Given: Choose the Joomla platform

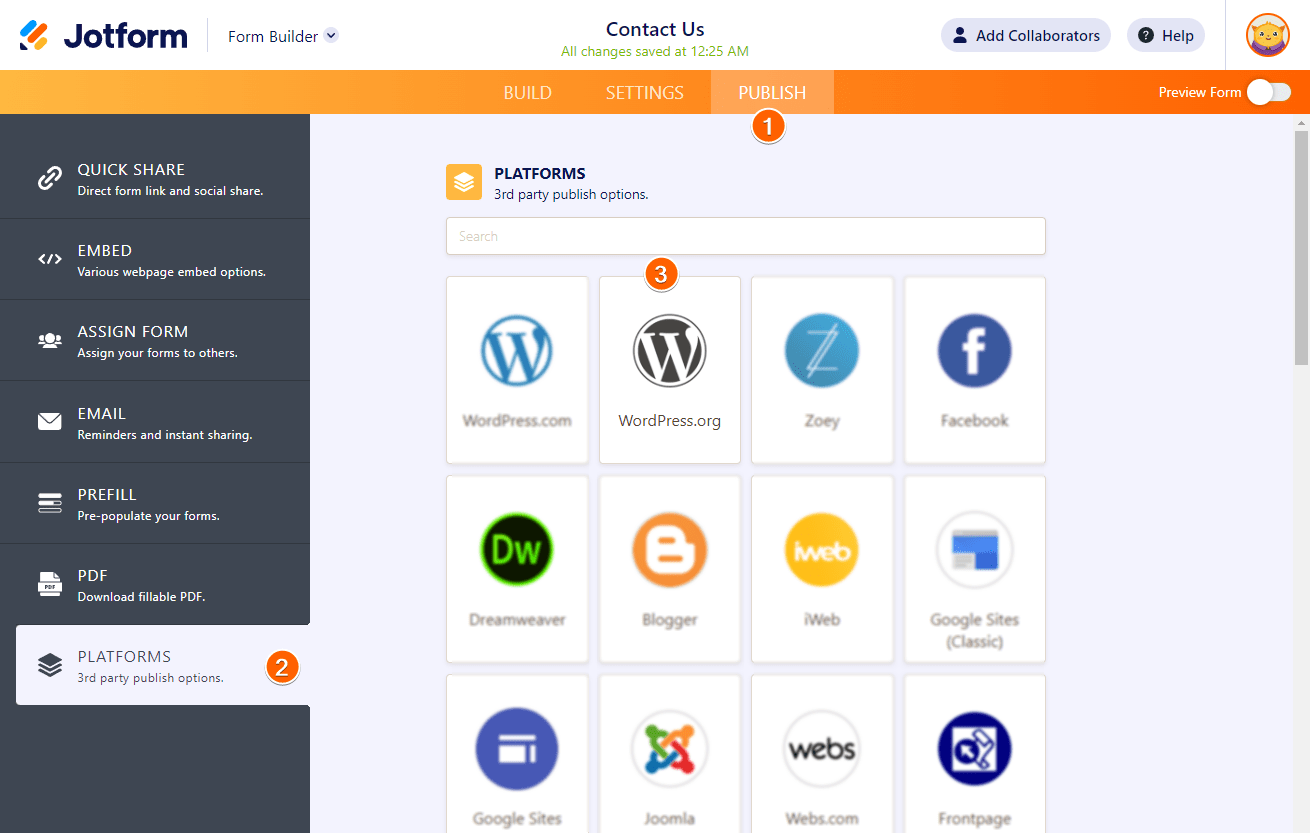Looking at the screenshot, I should 670,754.
